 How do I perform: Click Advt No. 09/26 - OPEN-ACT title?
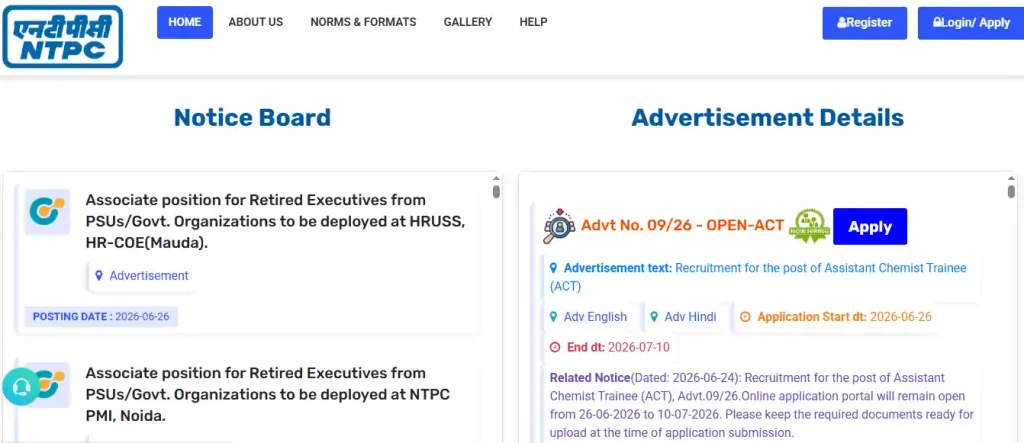click(682, 226)
